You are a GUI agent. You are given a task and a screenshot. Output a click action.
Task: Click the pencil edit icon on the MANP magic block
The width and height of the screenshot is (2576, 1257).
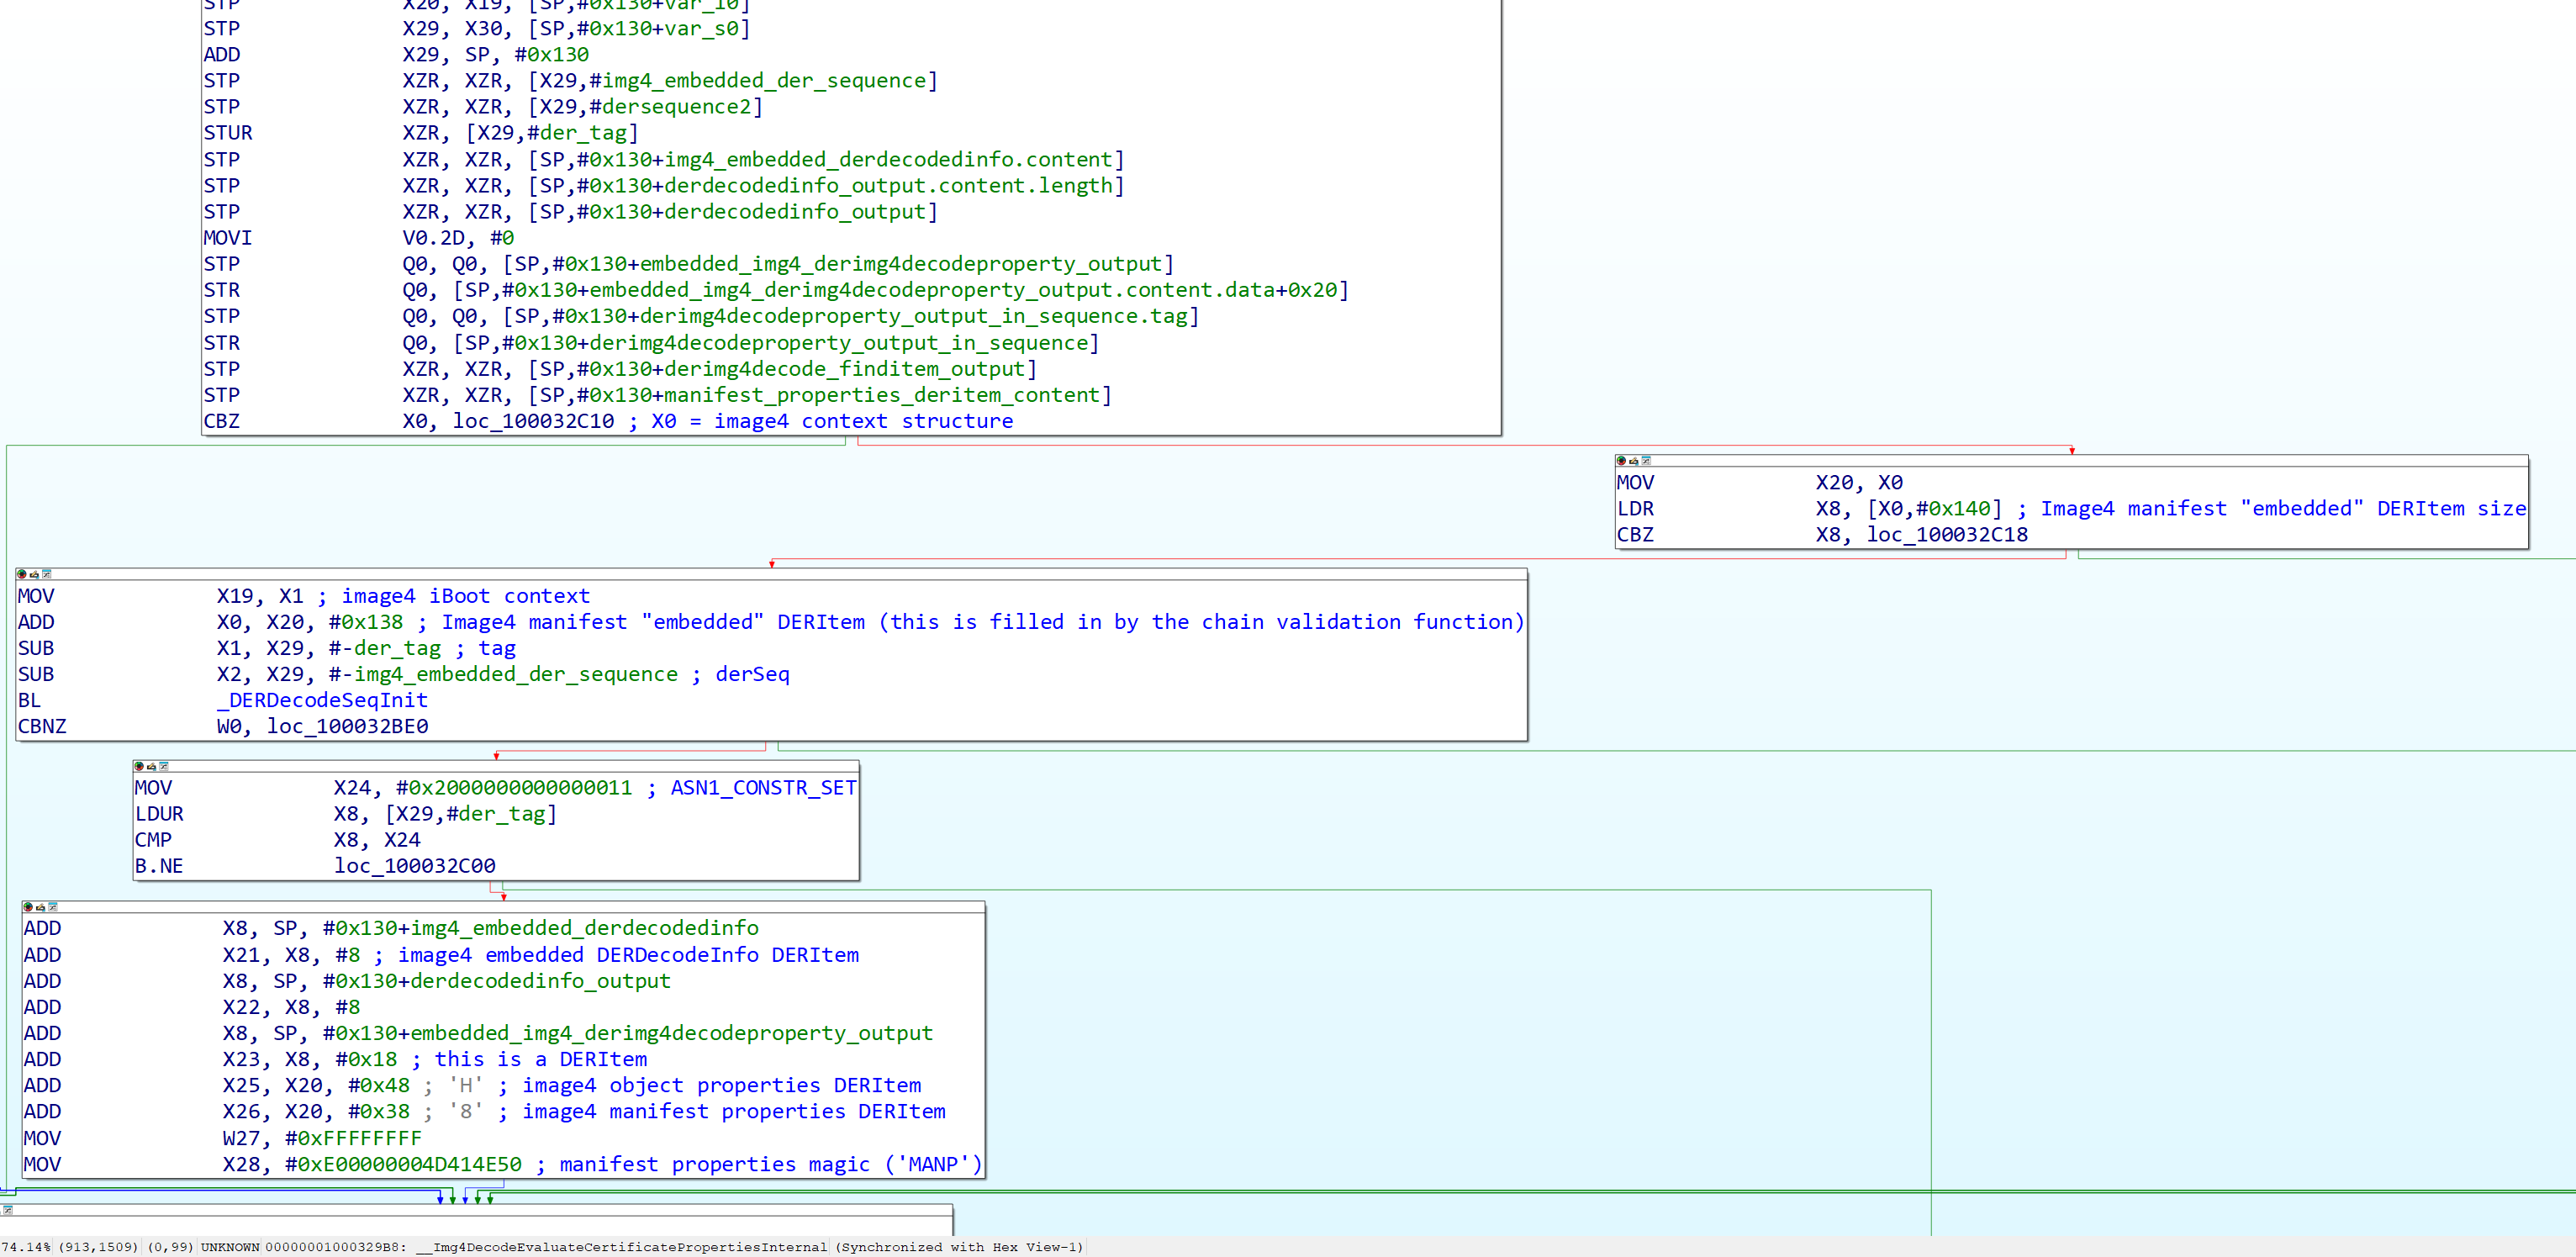point(40,907)
